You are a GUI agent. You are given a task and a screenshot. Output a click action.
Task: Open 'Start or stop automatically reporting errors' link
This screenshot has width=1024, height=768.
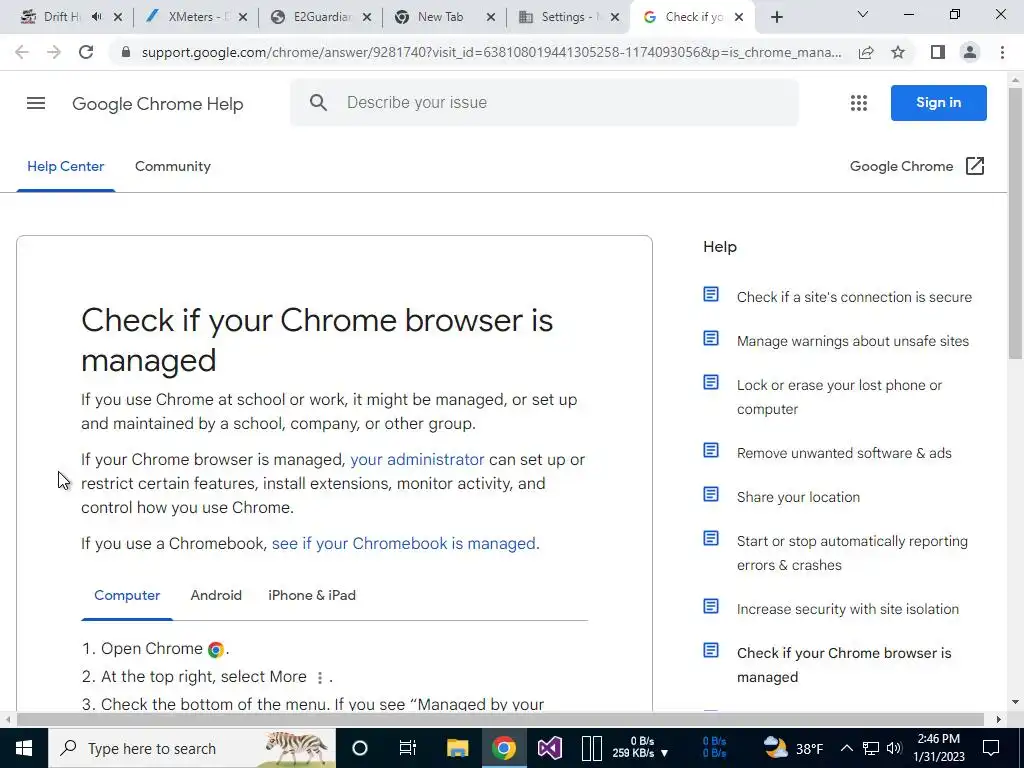click(852, 553)
